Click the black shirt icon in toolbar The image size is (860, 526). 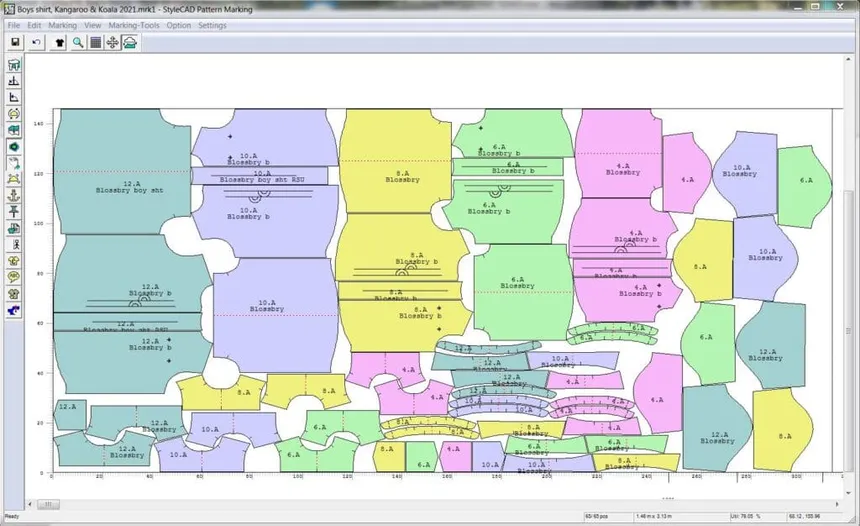click(58, 43)
